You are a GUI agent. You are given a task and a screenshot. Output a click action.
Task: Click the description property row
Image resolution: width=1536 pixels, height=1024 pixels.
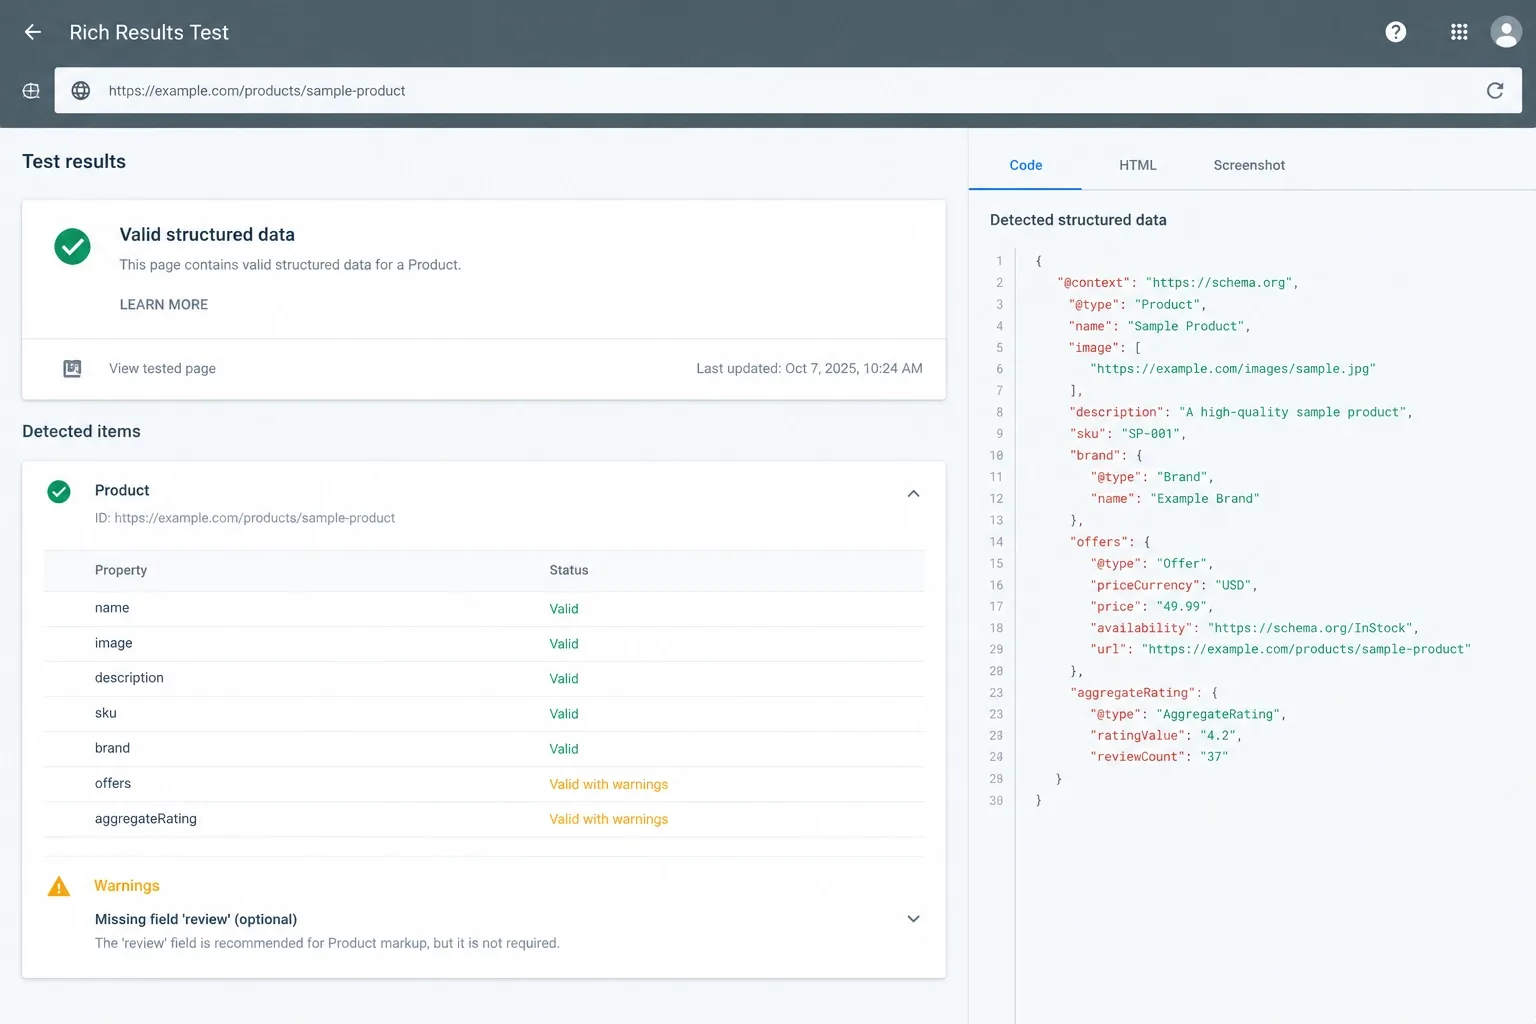[x=484, y=678]
